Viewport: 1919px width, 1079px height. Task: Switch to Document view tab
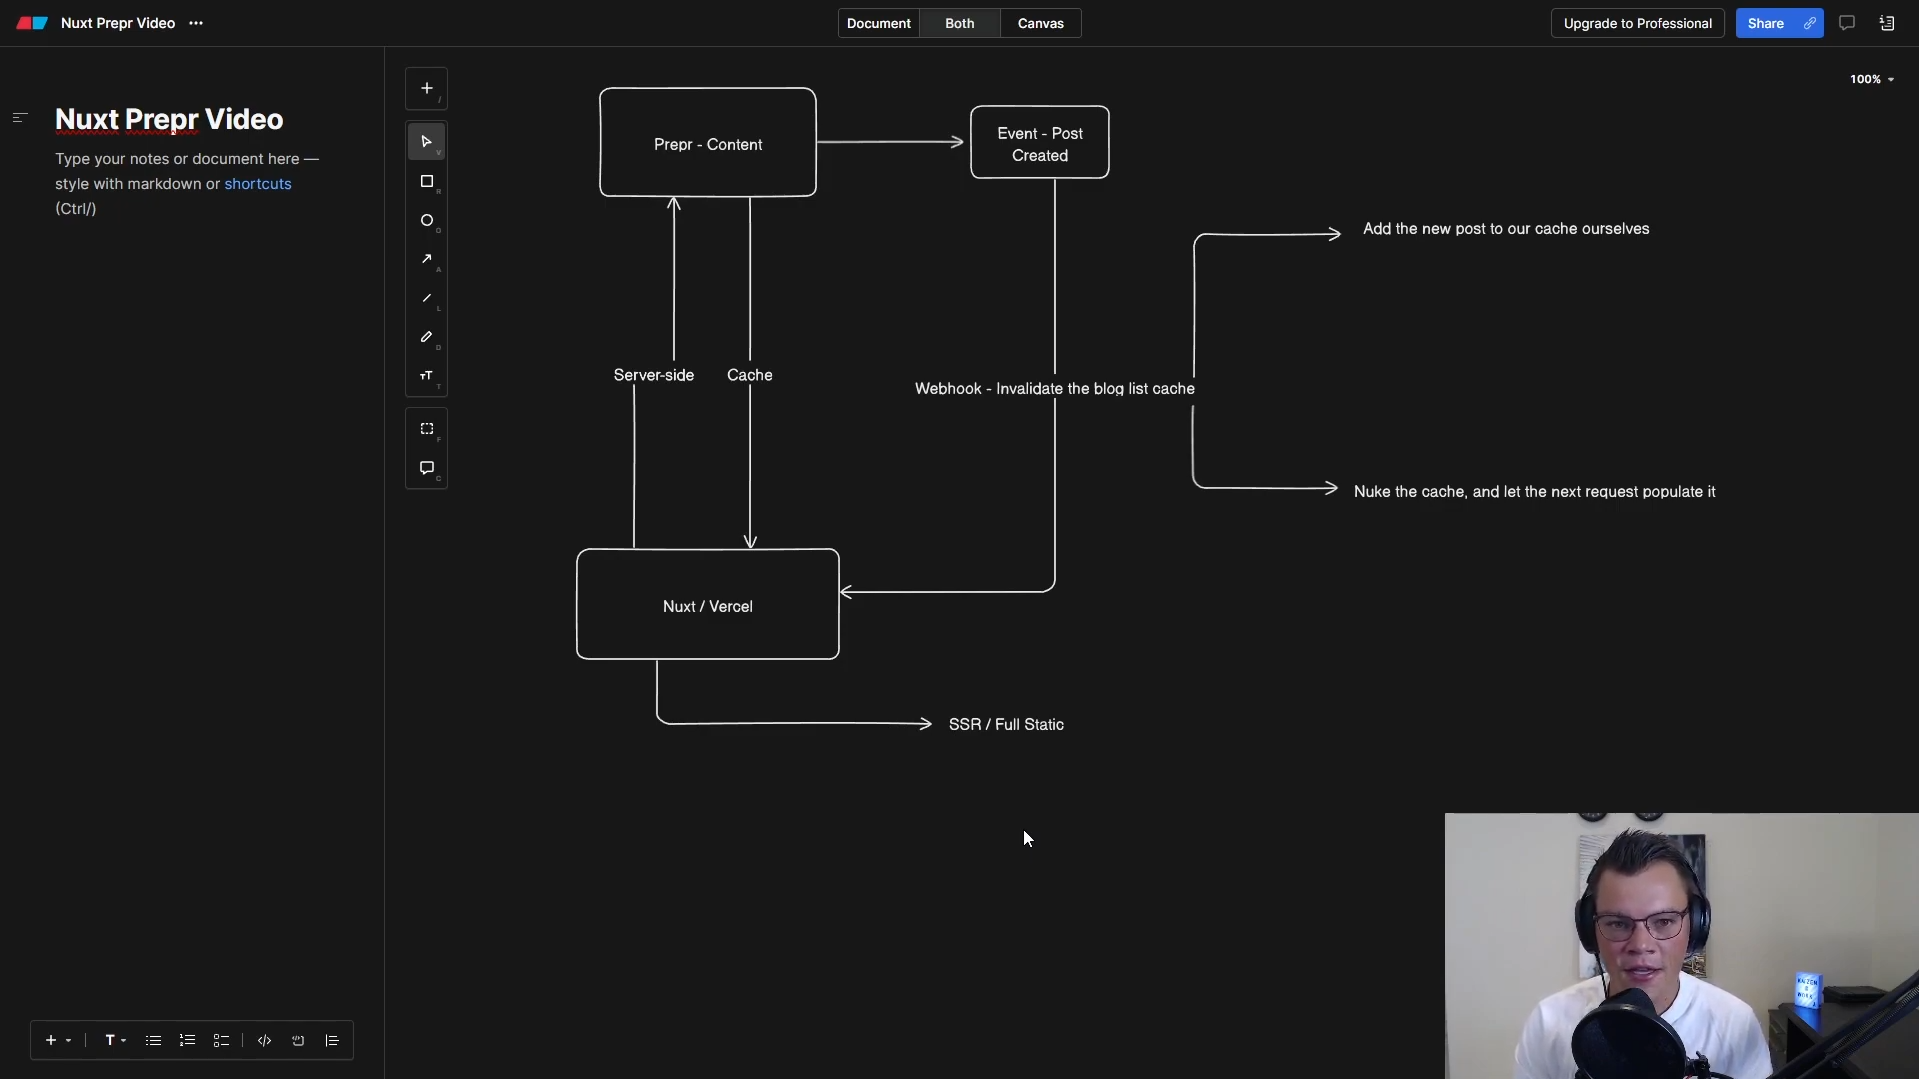[878, 23]
